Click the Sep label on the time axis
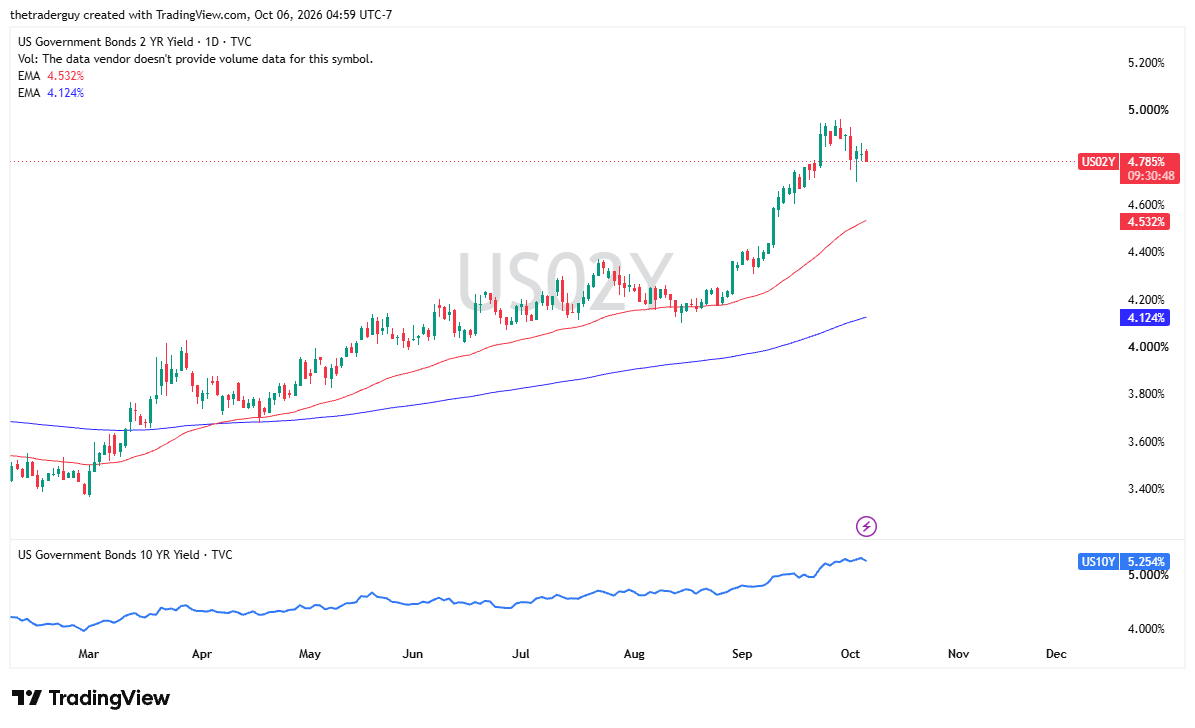 coord(742,654)
